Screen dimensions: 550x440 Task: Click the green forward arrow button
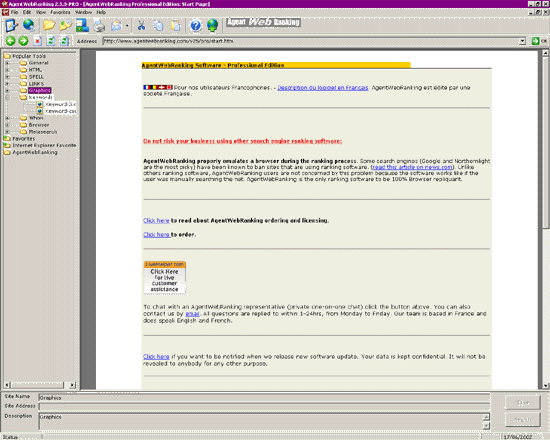24,41
